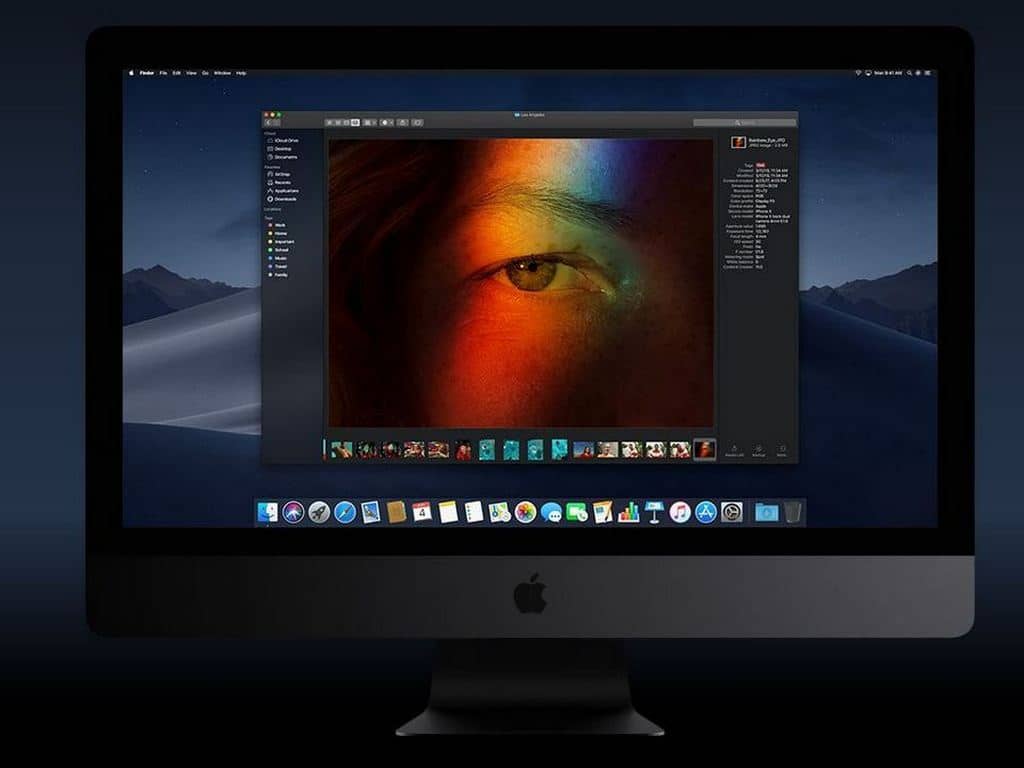Image resolution: width=1024 pixels, height=768 pixels.
Task: Open Documents in the Finder sidebar
Action: tap(281, 157)
